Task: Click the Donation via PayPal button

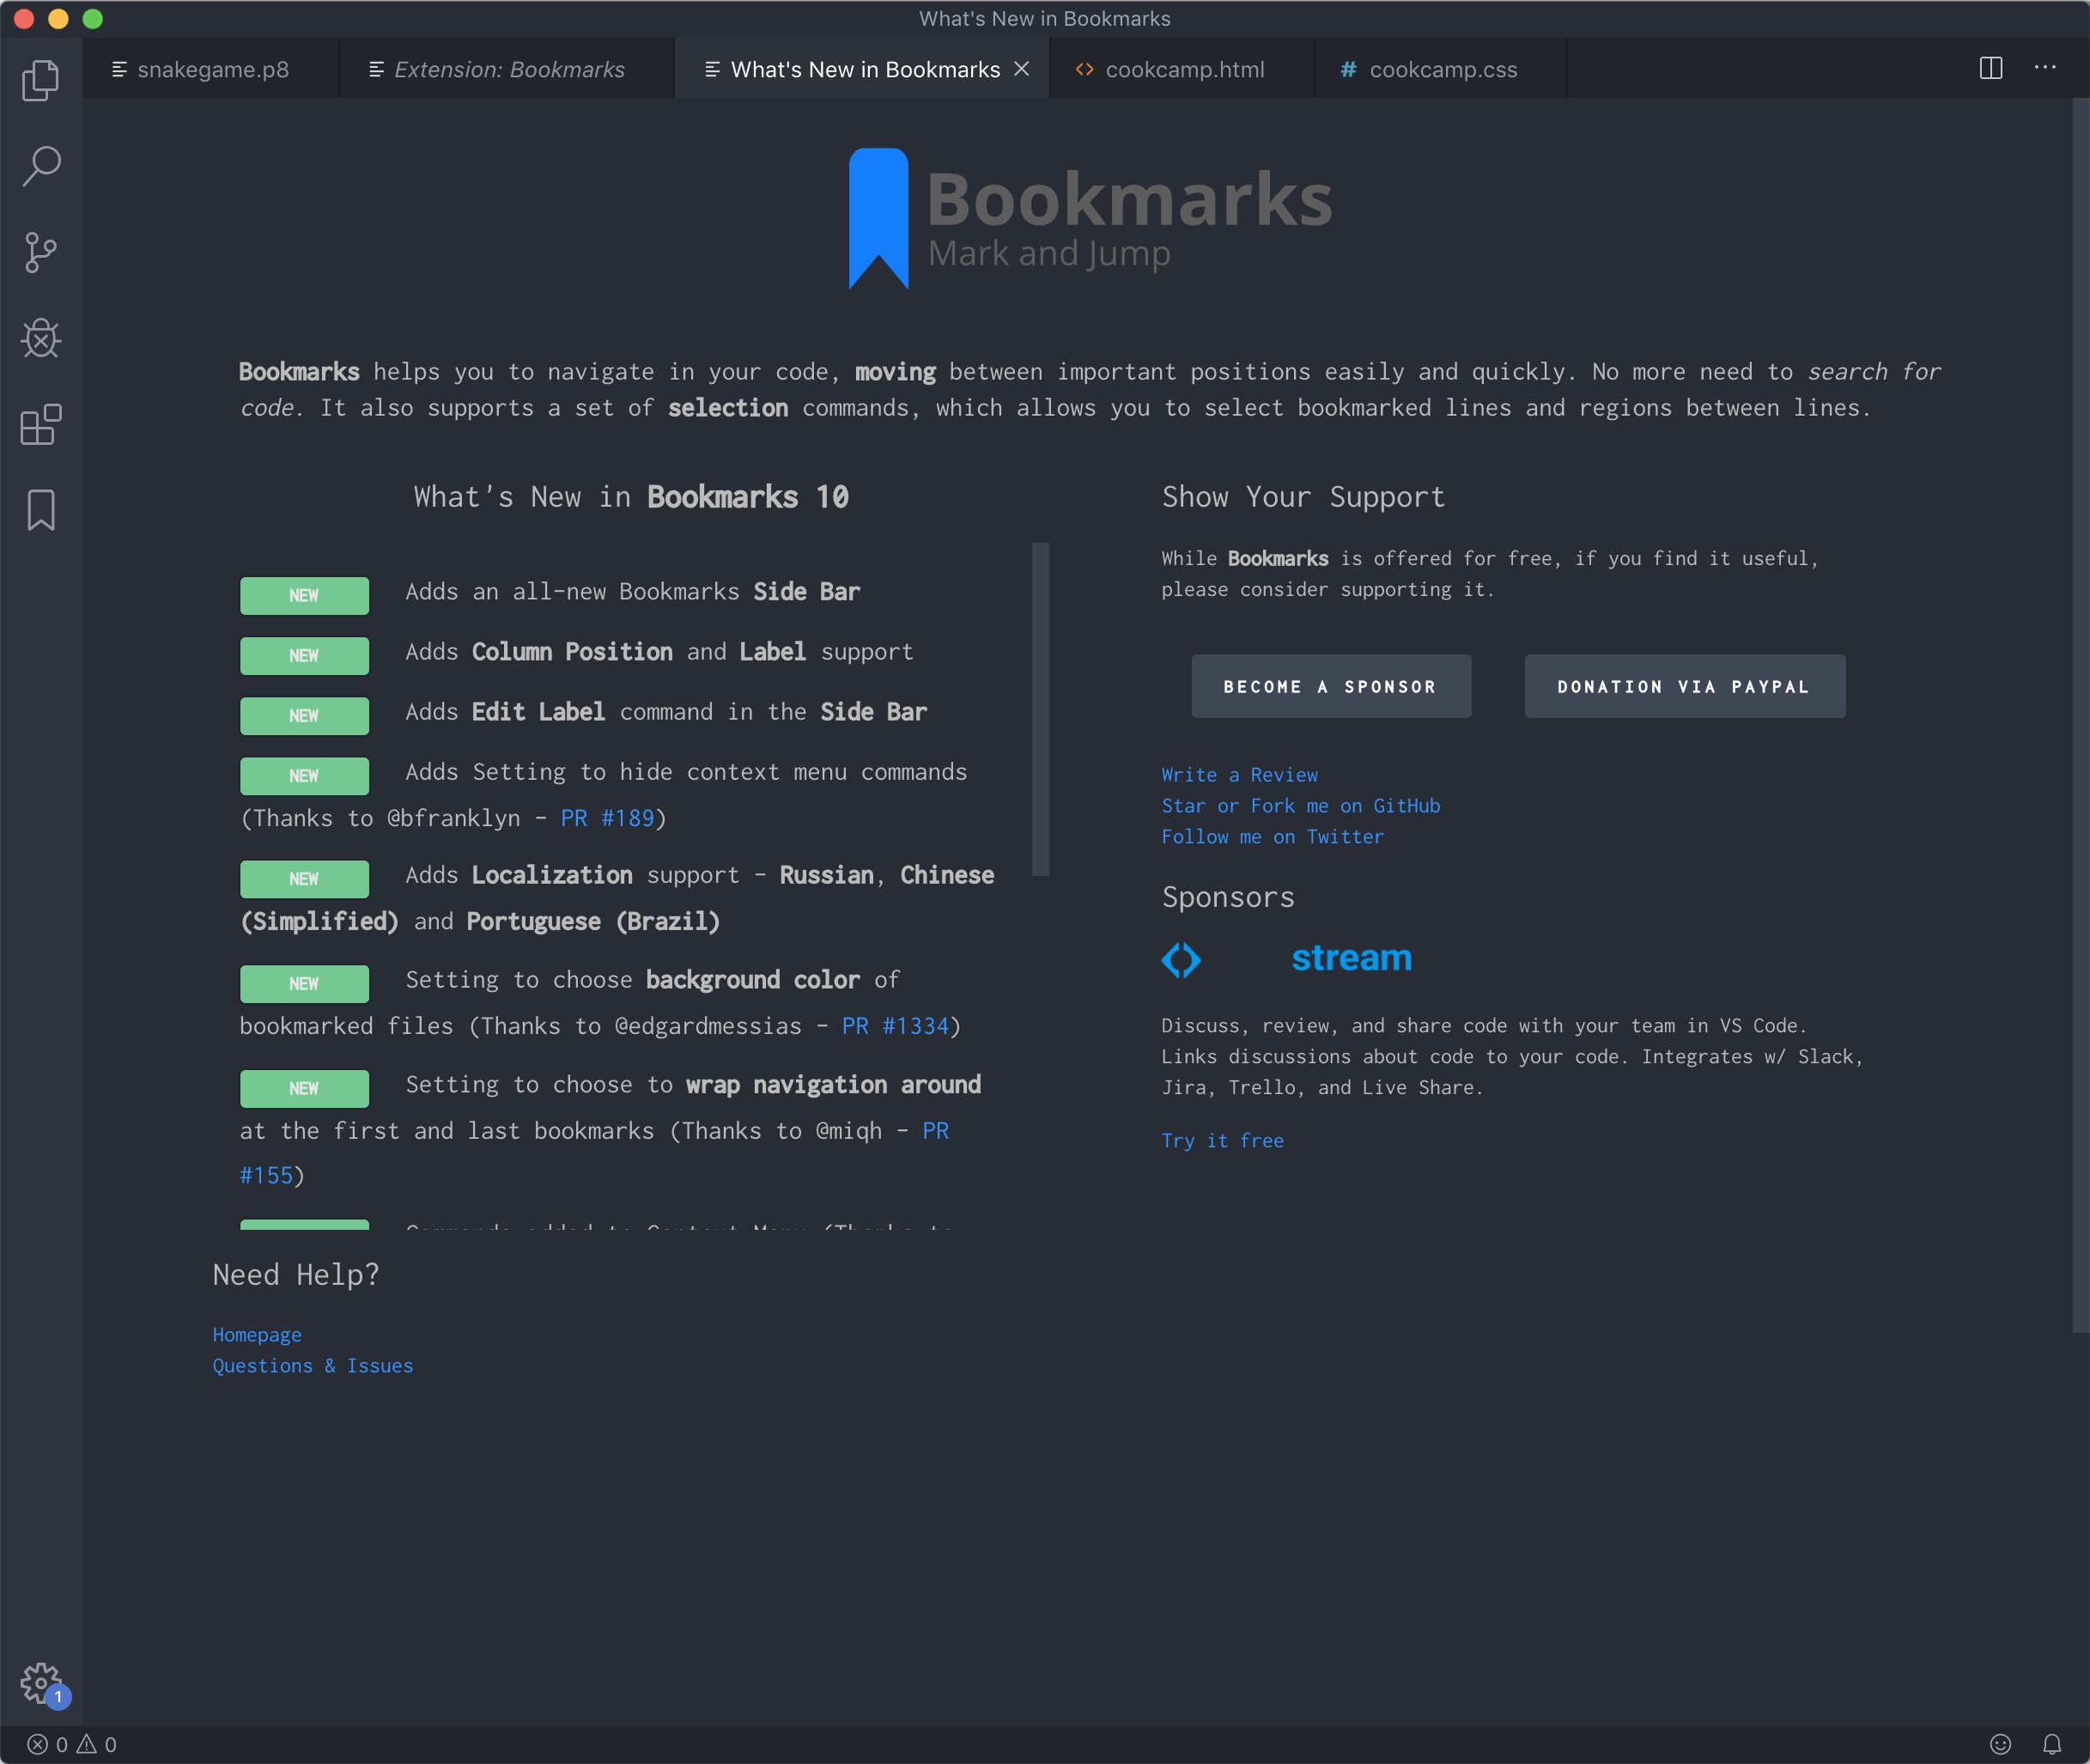Action: click(1684, 686)
